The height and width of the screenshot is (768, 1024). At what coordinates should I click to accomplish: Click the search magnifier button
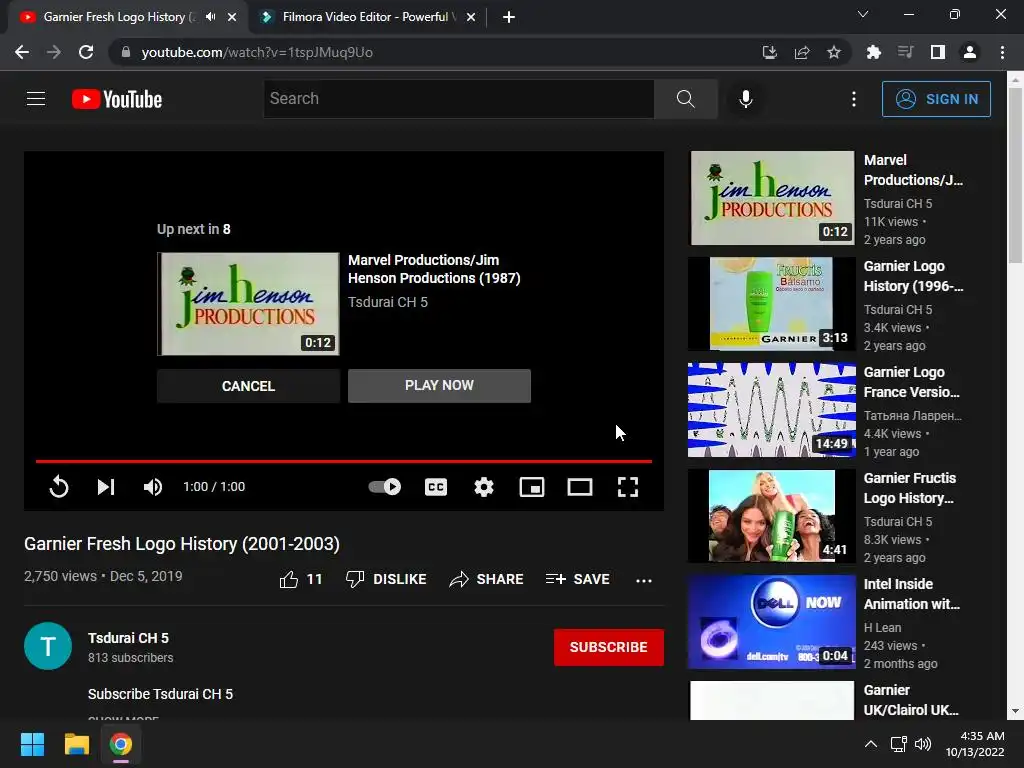tap(686, 99)
